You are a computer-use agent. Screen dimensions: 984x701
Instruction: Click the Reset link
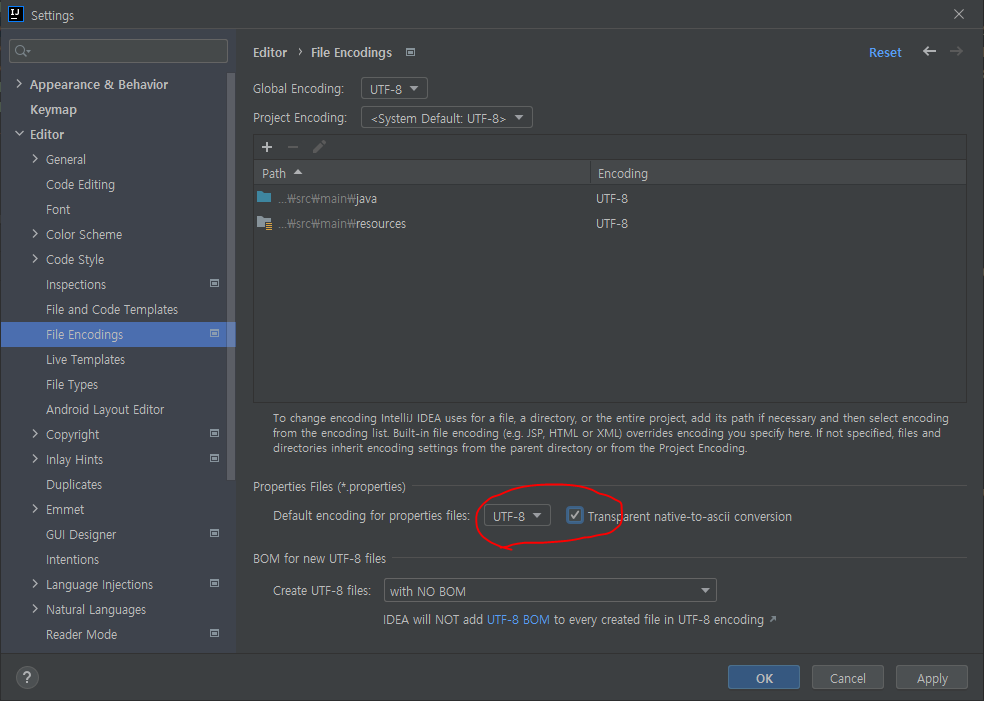[885, 53]
